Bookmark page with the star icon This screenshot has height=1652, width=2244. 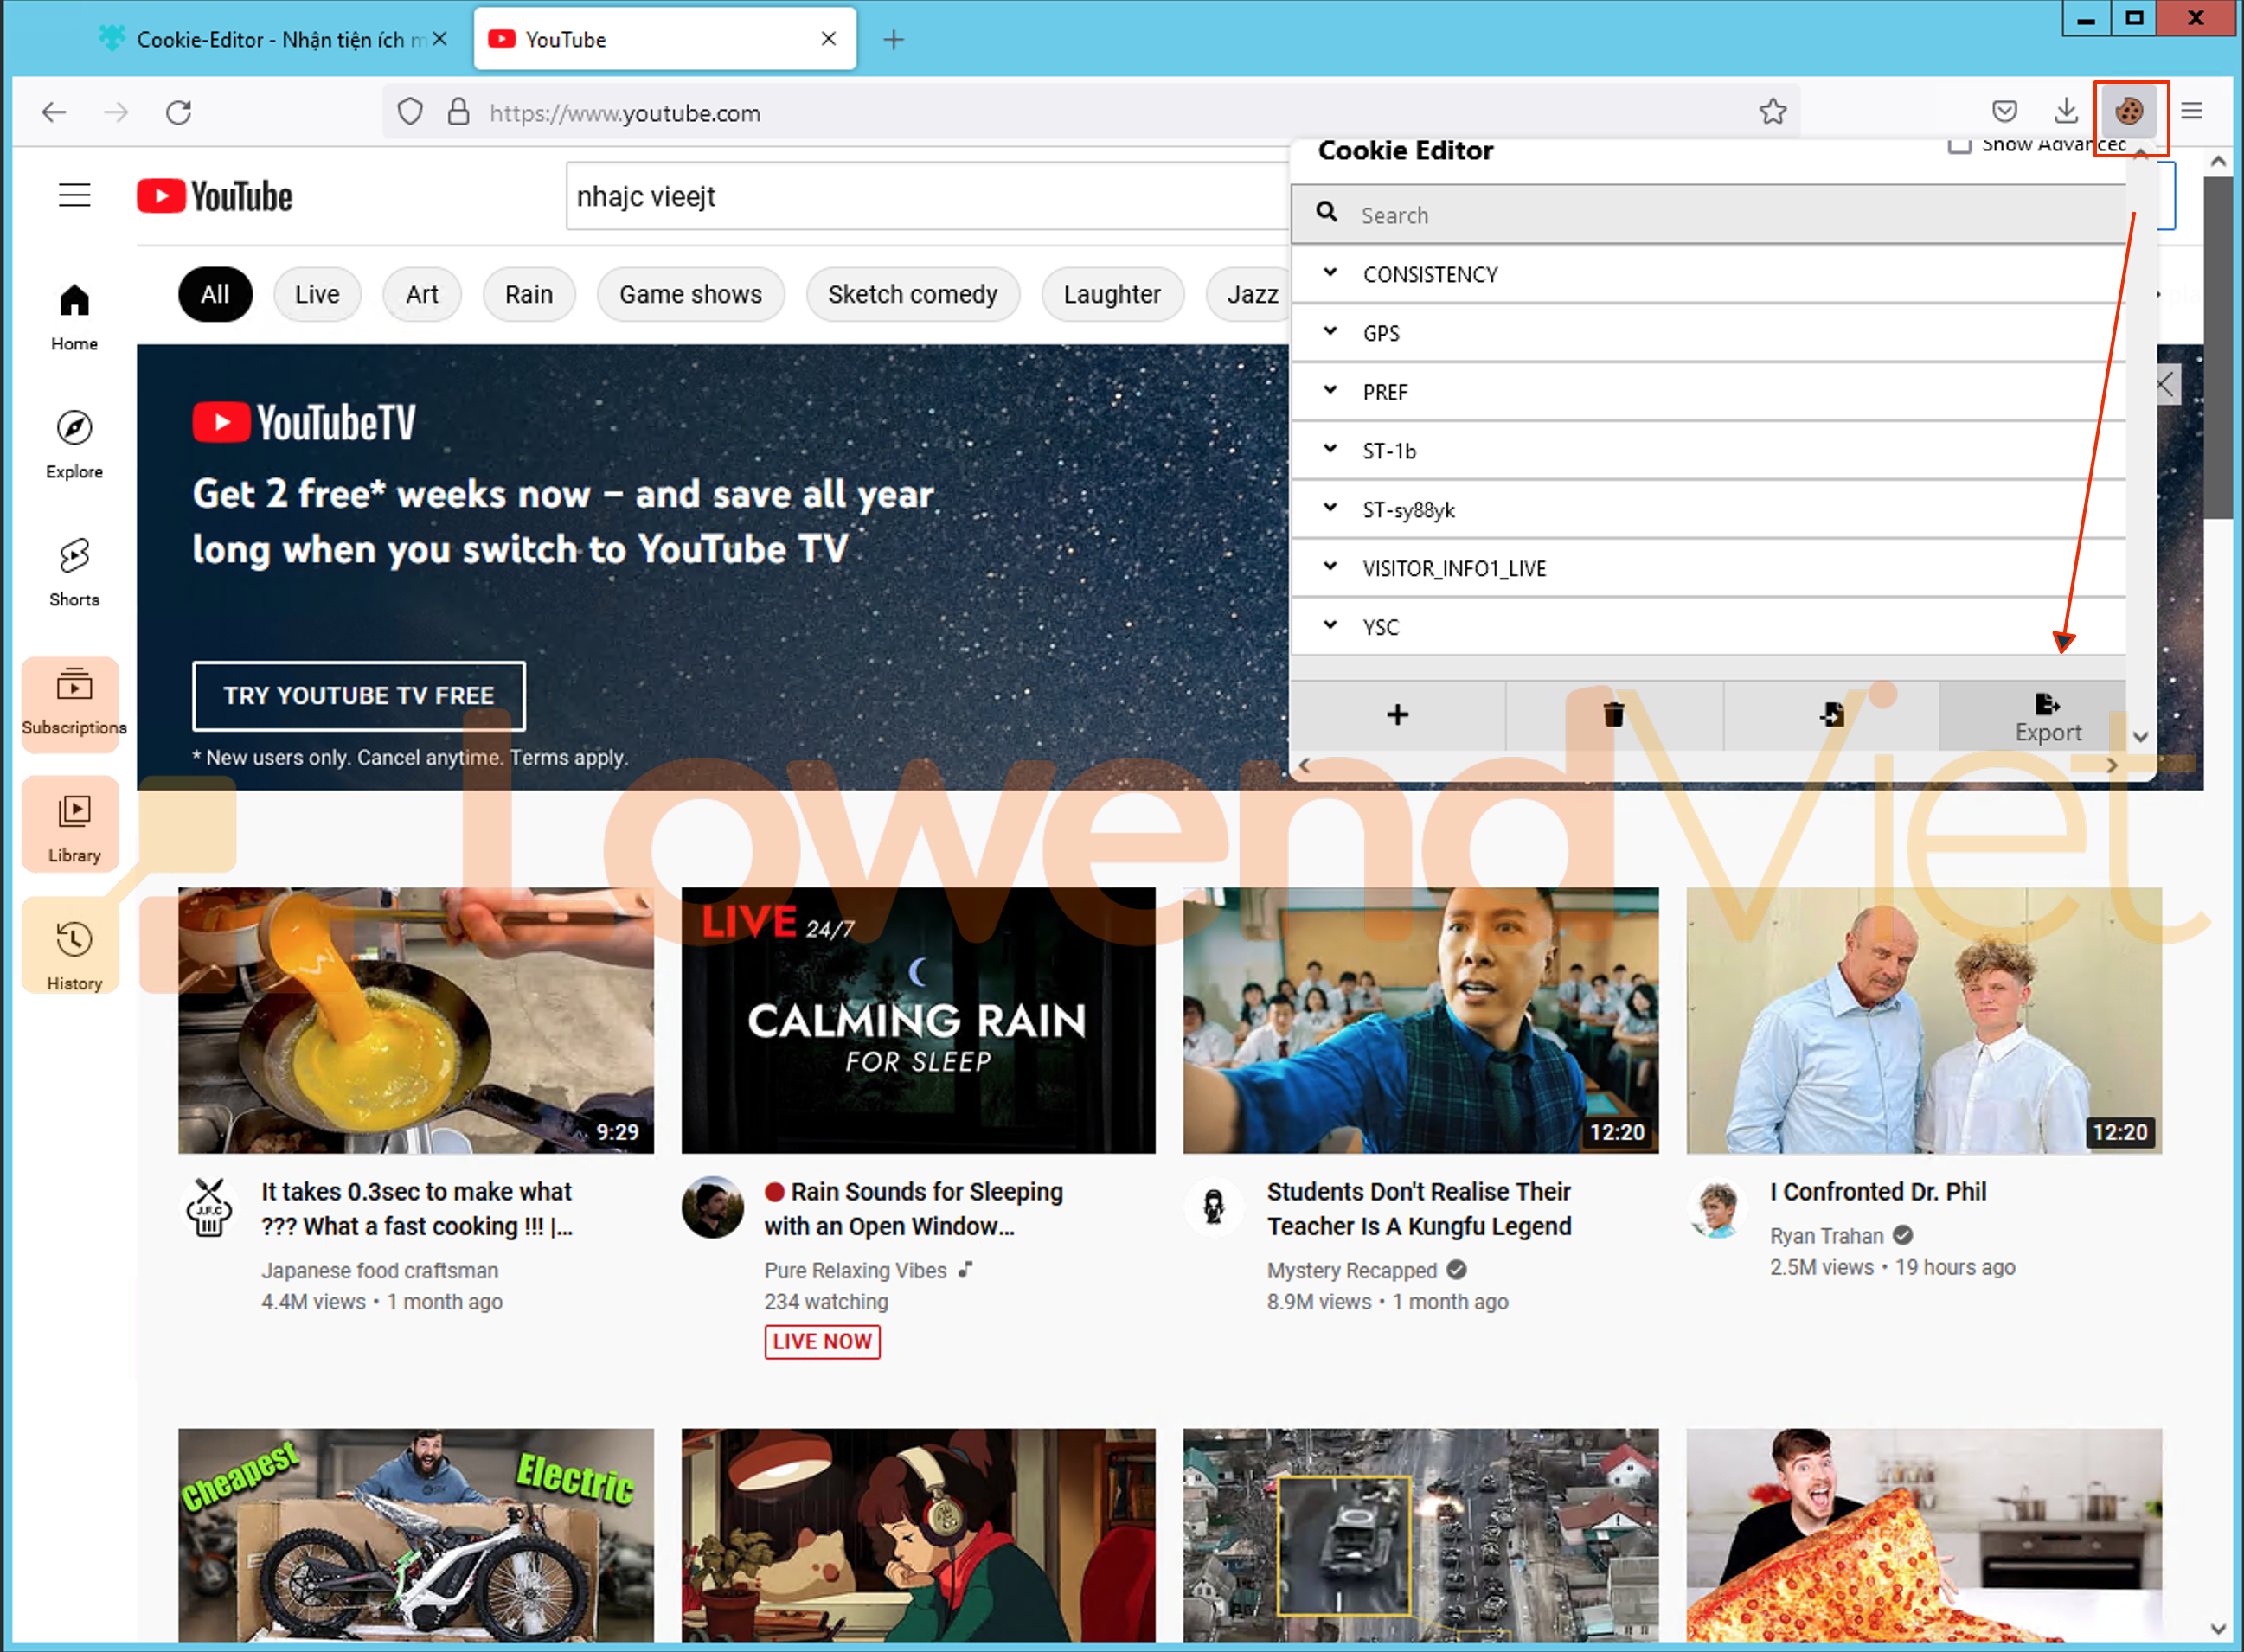coord(1772,112)
